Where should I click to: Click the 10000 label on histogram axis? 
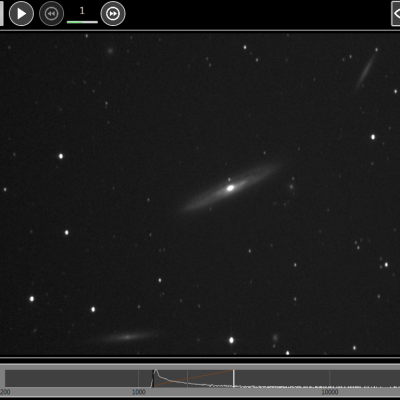coord(330,392)
